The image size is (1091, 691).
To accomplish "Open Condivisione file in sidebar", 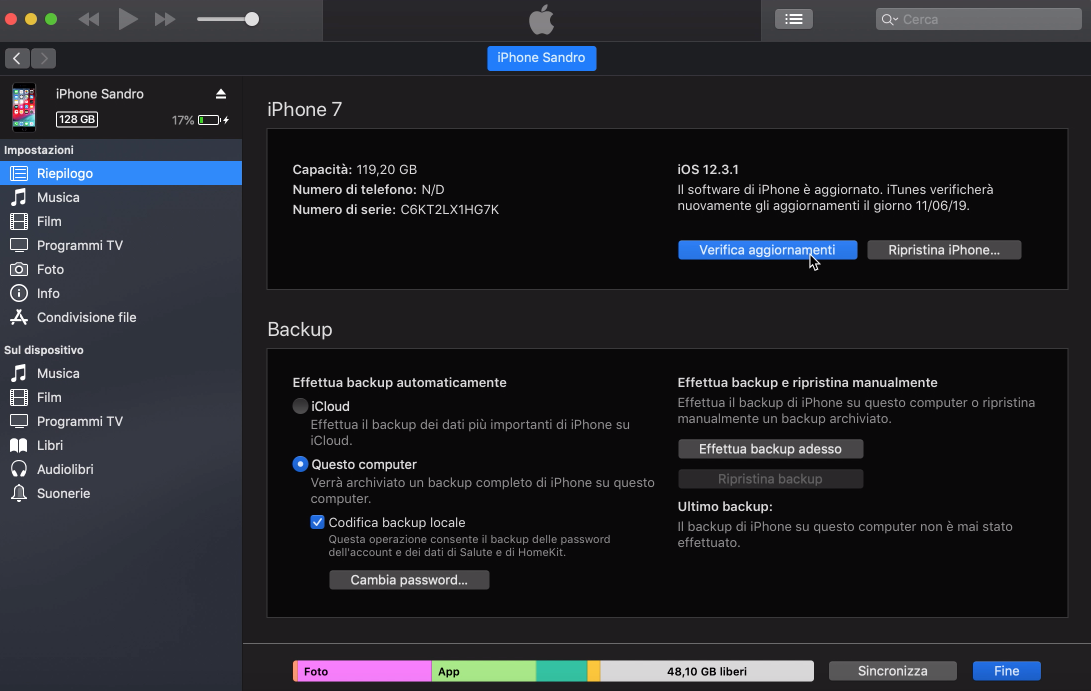I will point(121,317).
